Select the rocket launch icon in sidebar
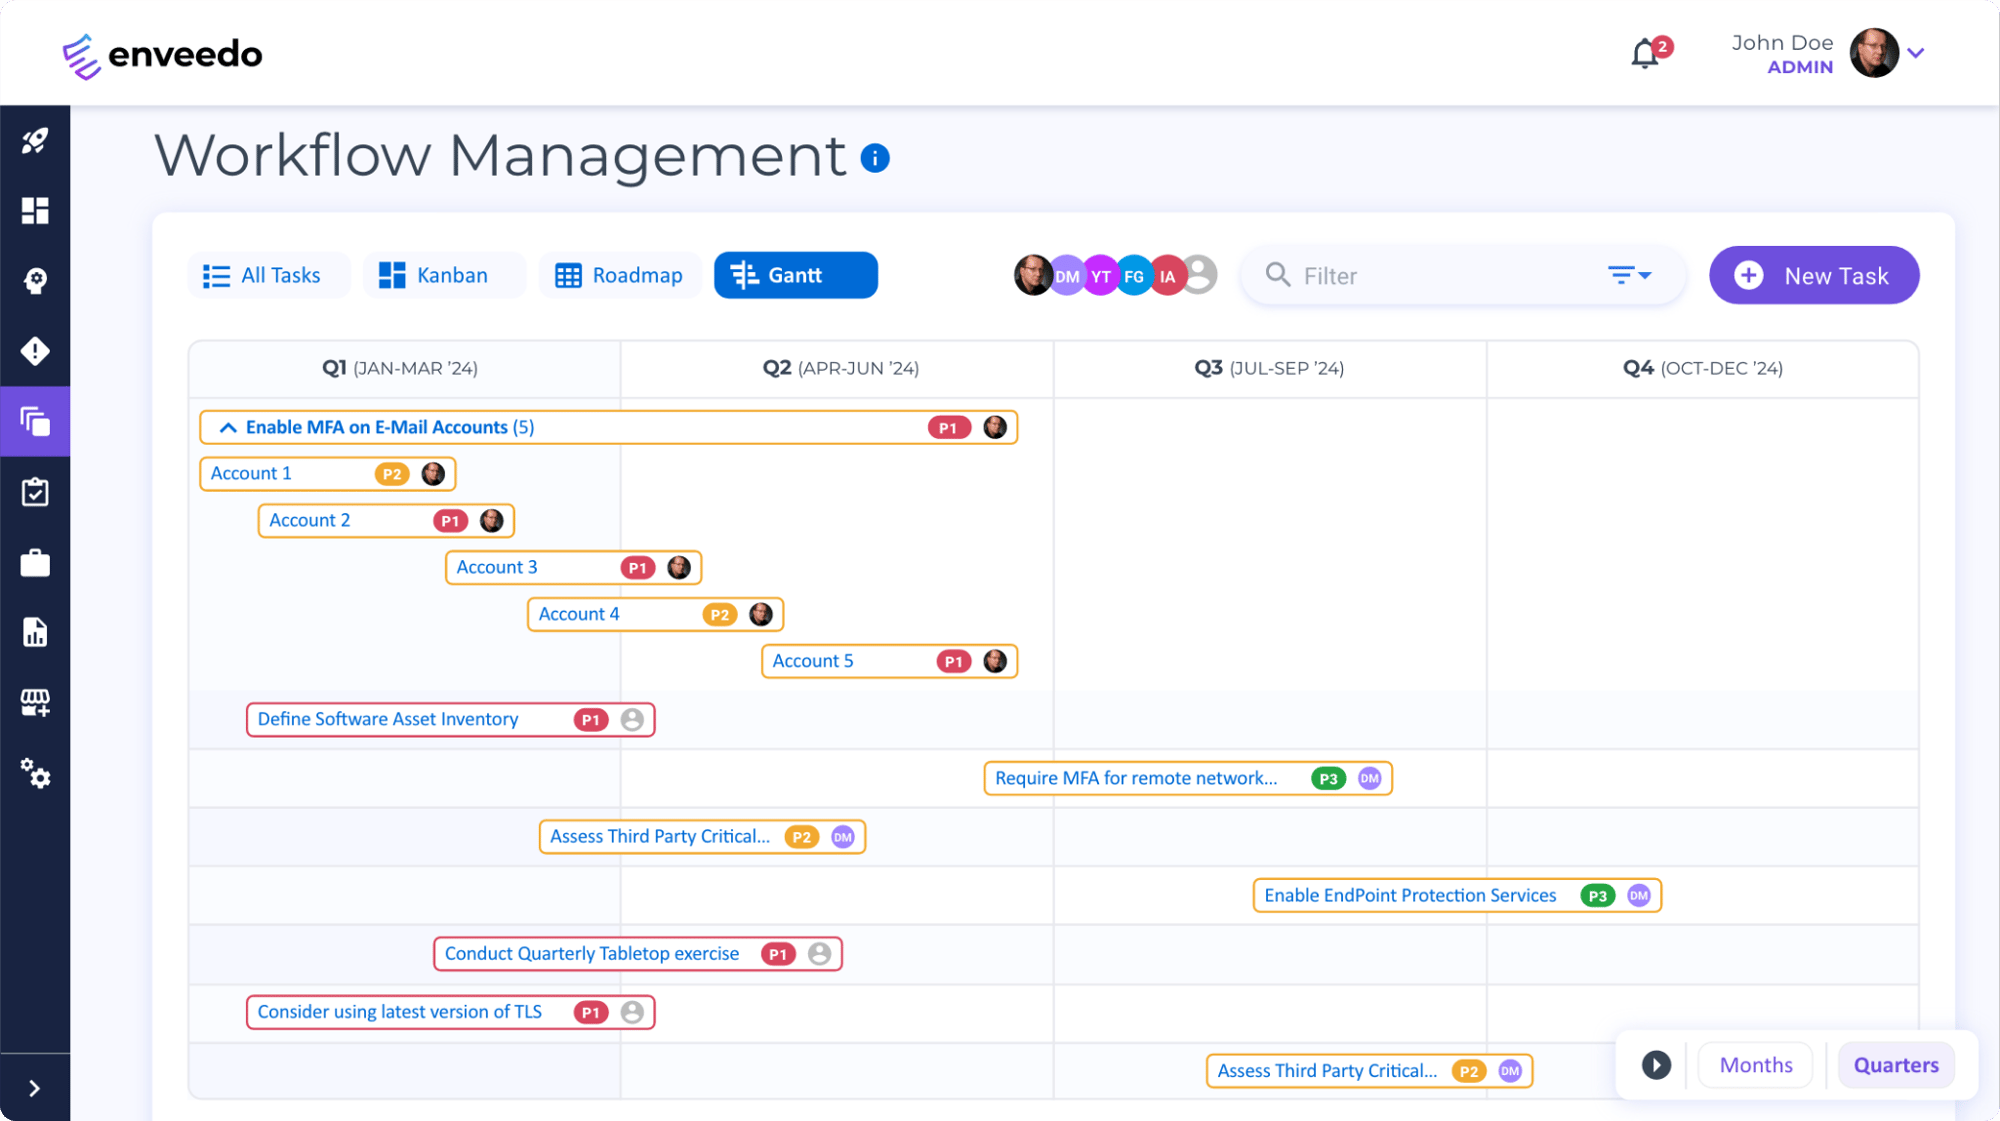 pyautogui.click(x=36, y=141)
